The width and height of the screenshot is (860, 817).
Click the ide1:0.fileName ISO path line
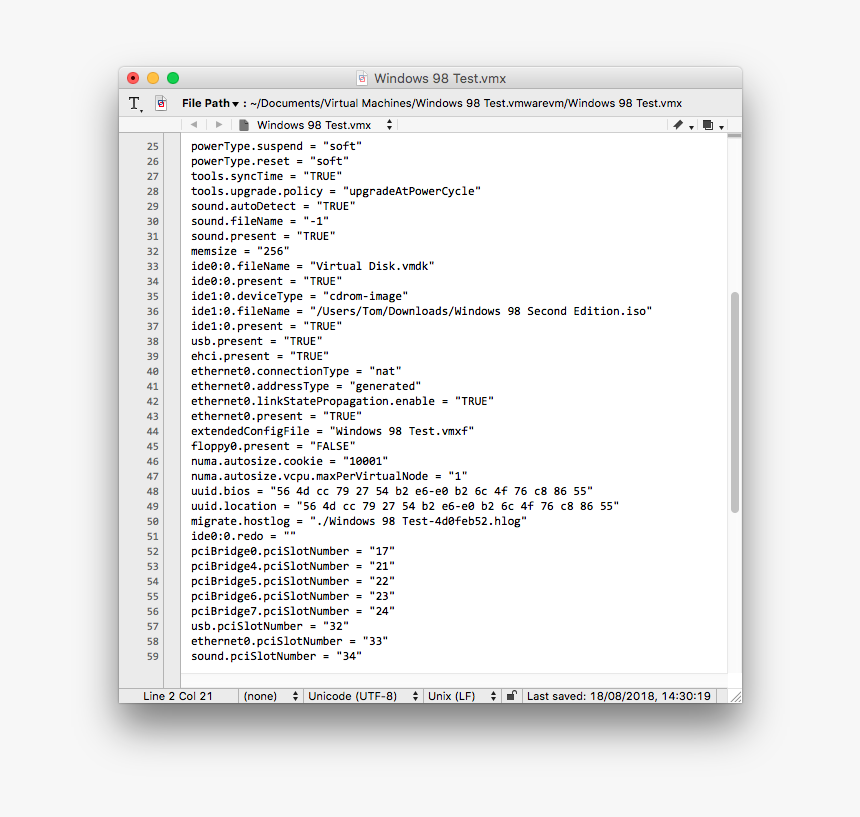[422, 311]
